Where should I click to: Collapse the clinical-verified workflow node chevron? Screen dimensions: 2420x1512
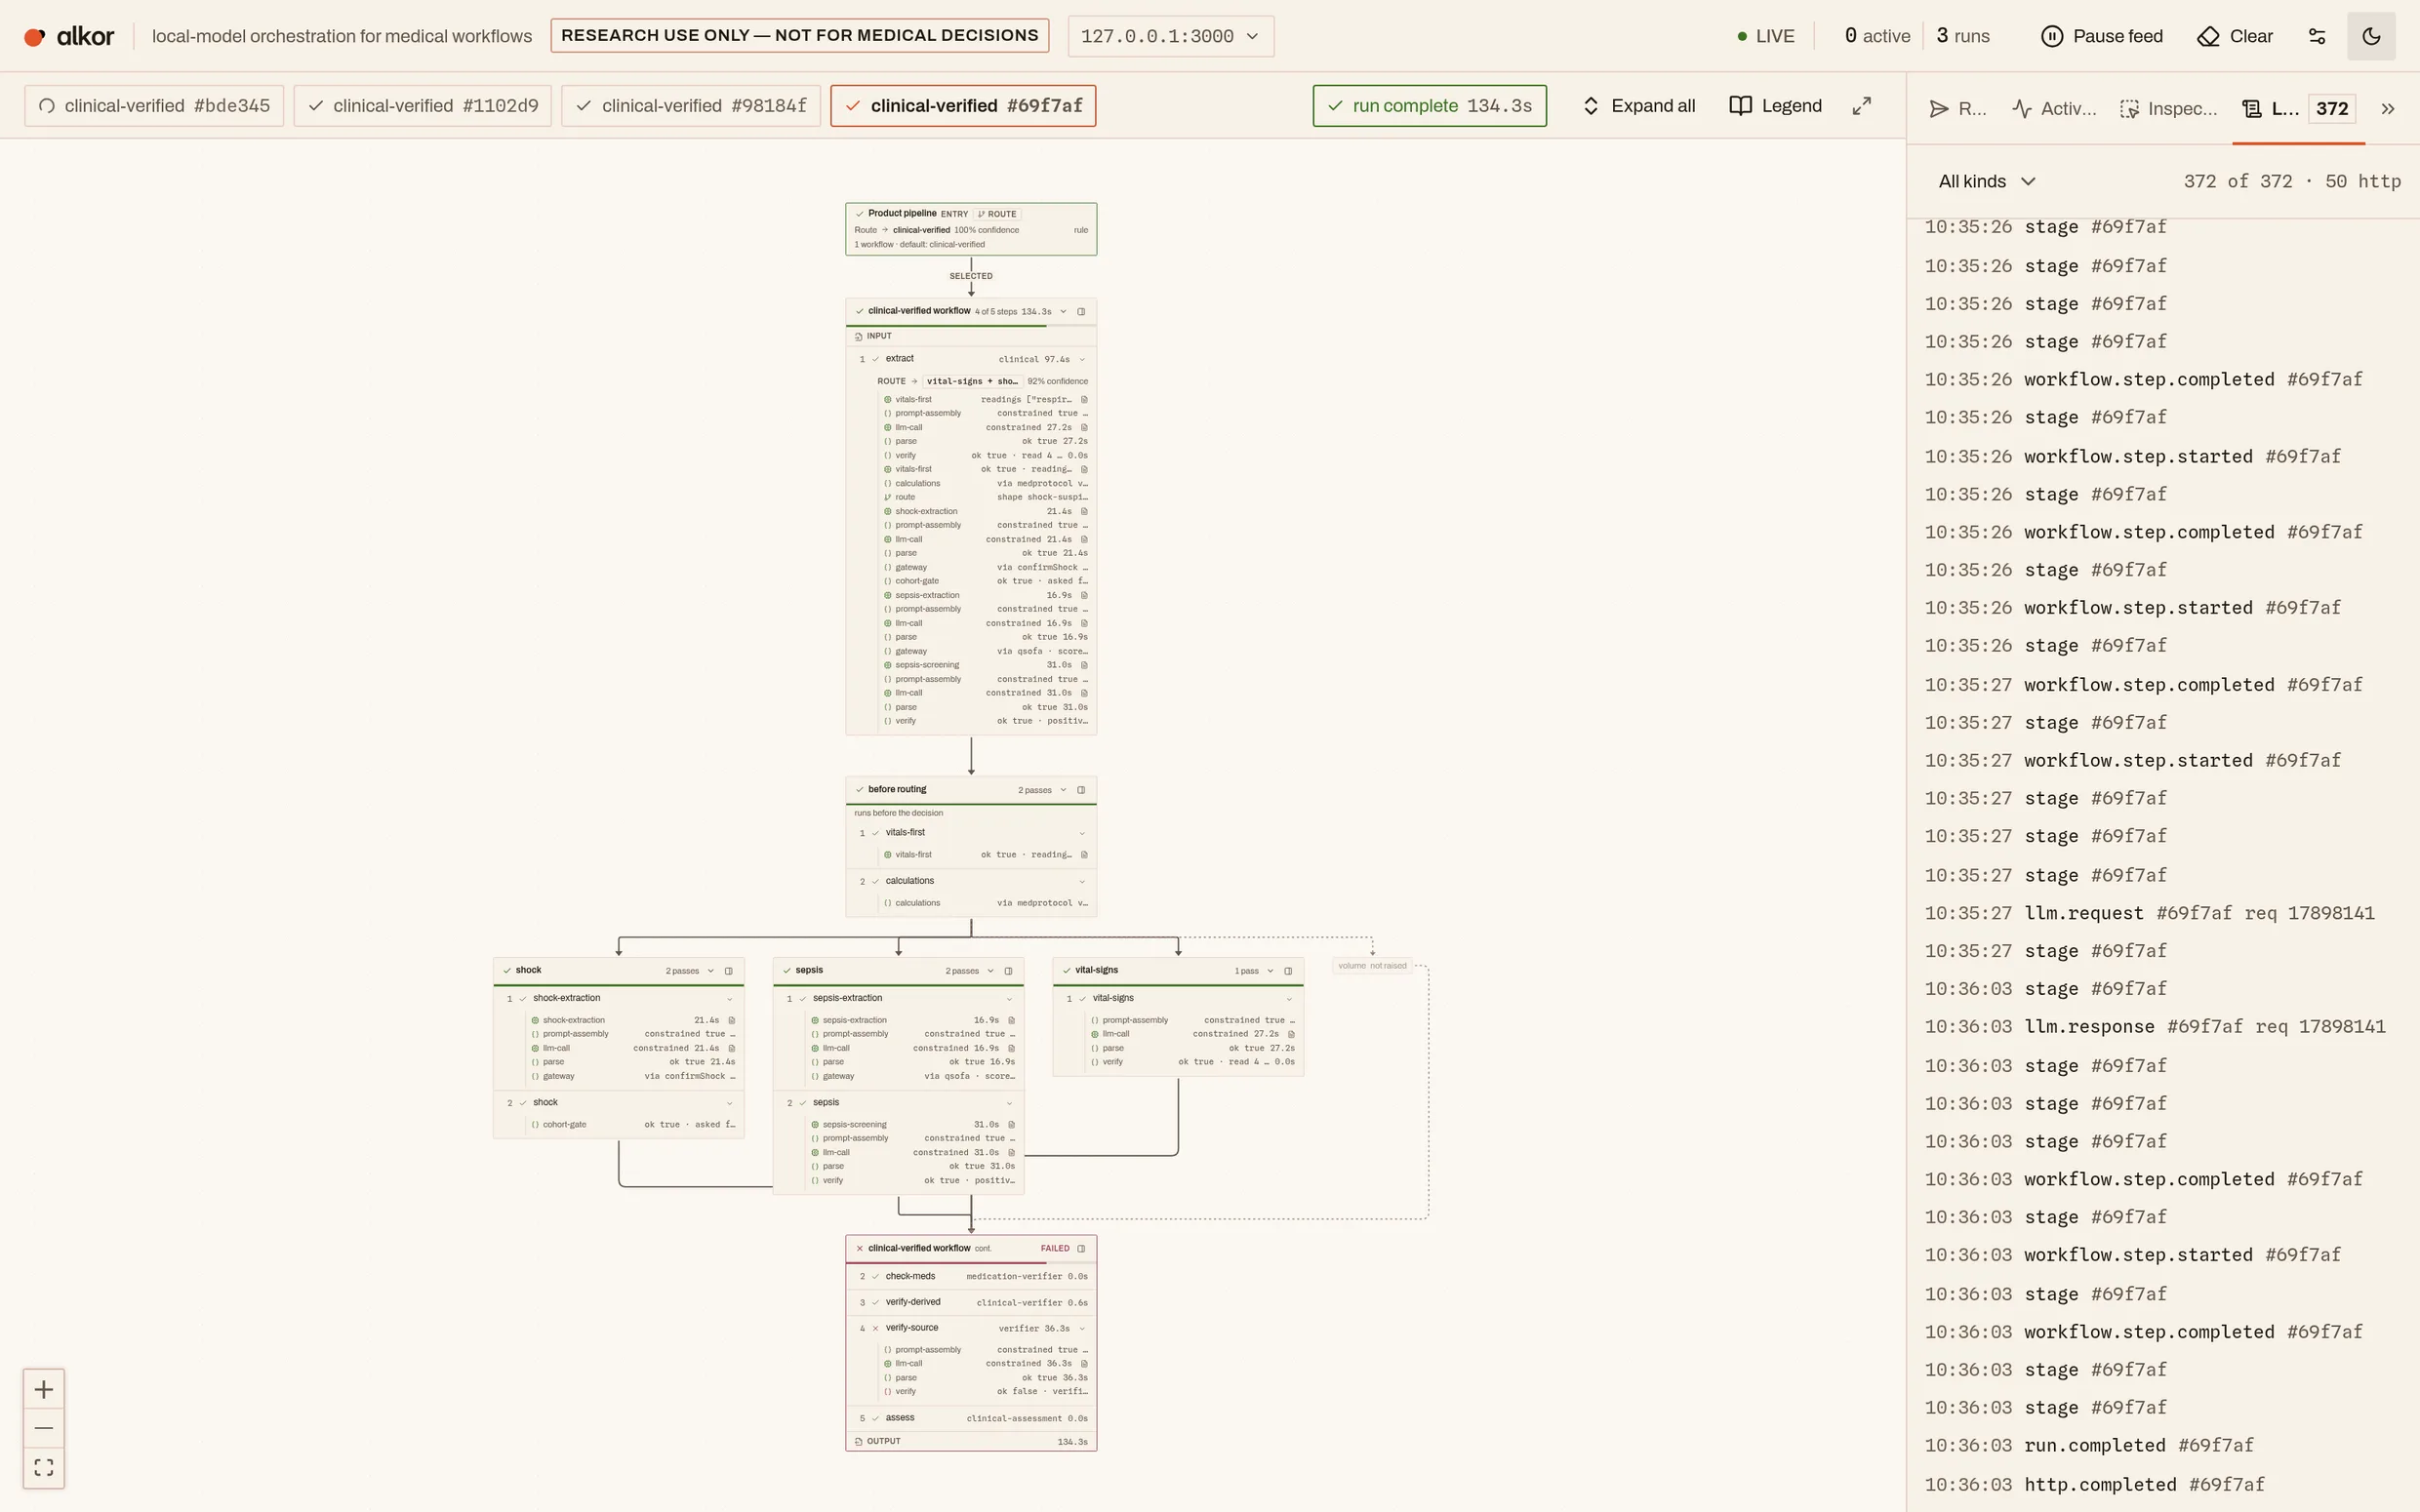click(x=1063, y=311)
